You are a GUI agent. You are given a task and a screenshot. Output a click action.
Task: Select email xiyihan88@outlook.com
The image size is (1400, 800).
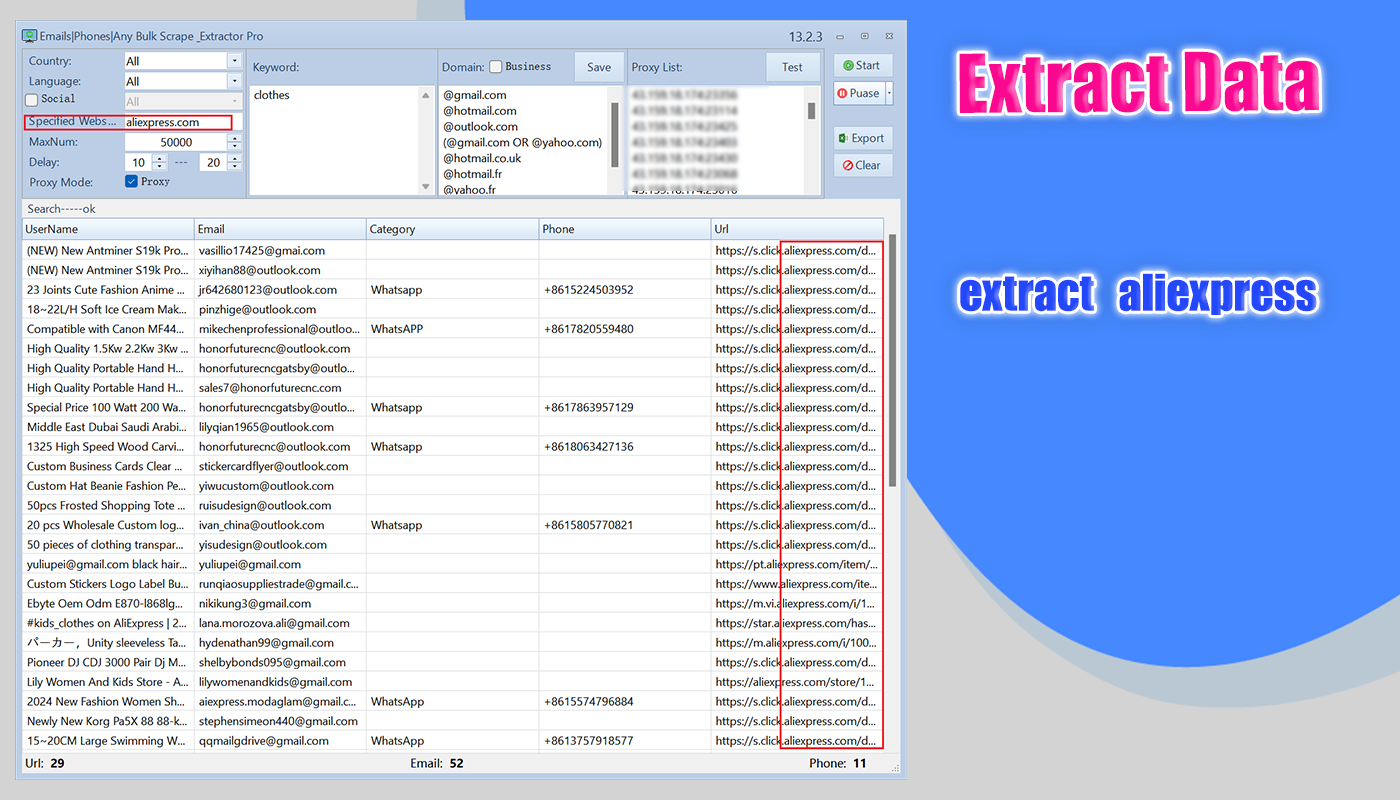tap(260, 270)
